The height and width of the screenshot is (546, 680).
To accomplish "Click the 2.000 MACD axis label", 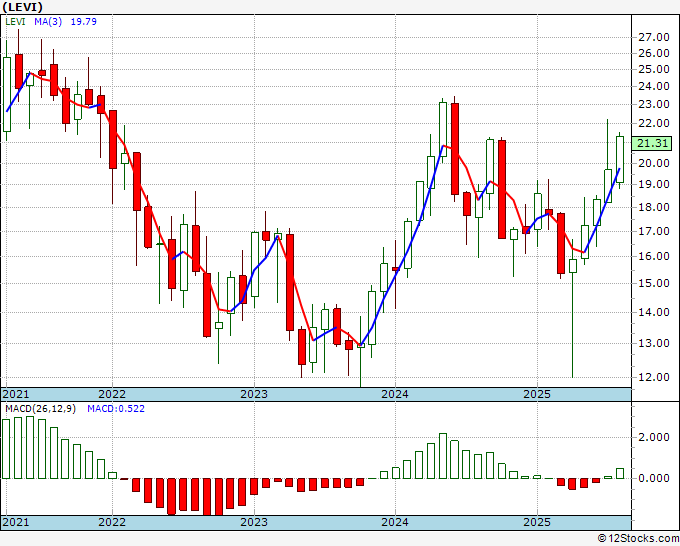I will pos(654,437).
